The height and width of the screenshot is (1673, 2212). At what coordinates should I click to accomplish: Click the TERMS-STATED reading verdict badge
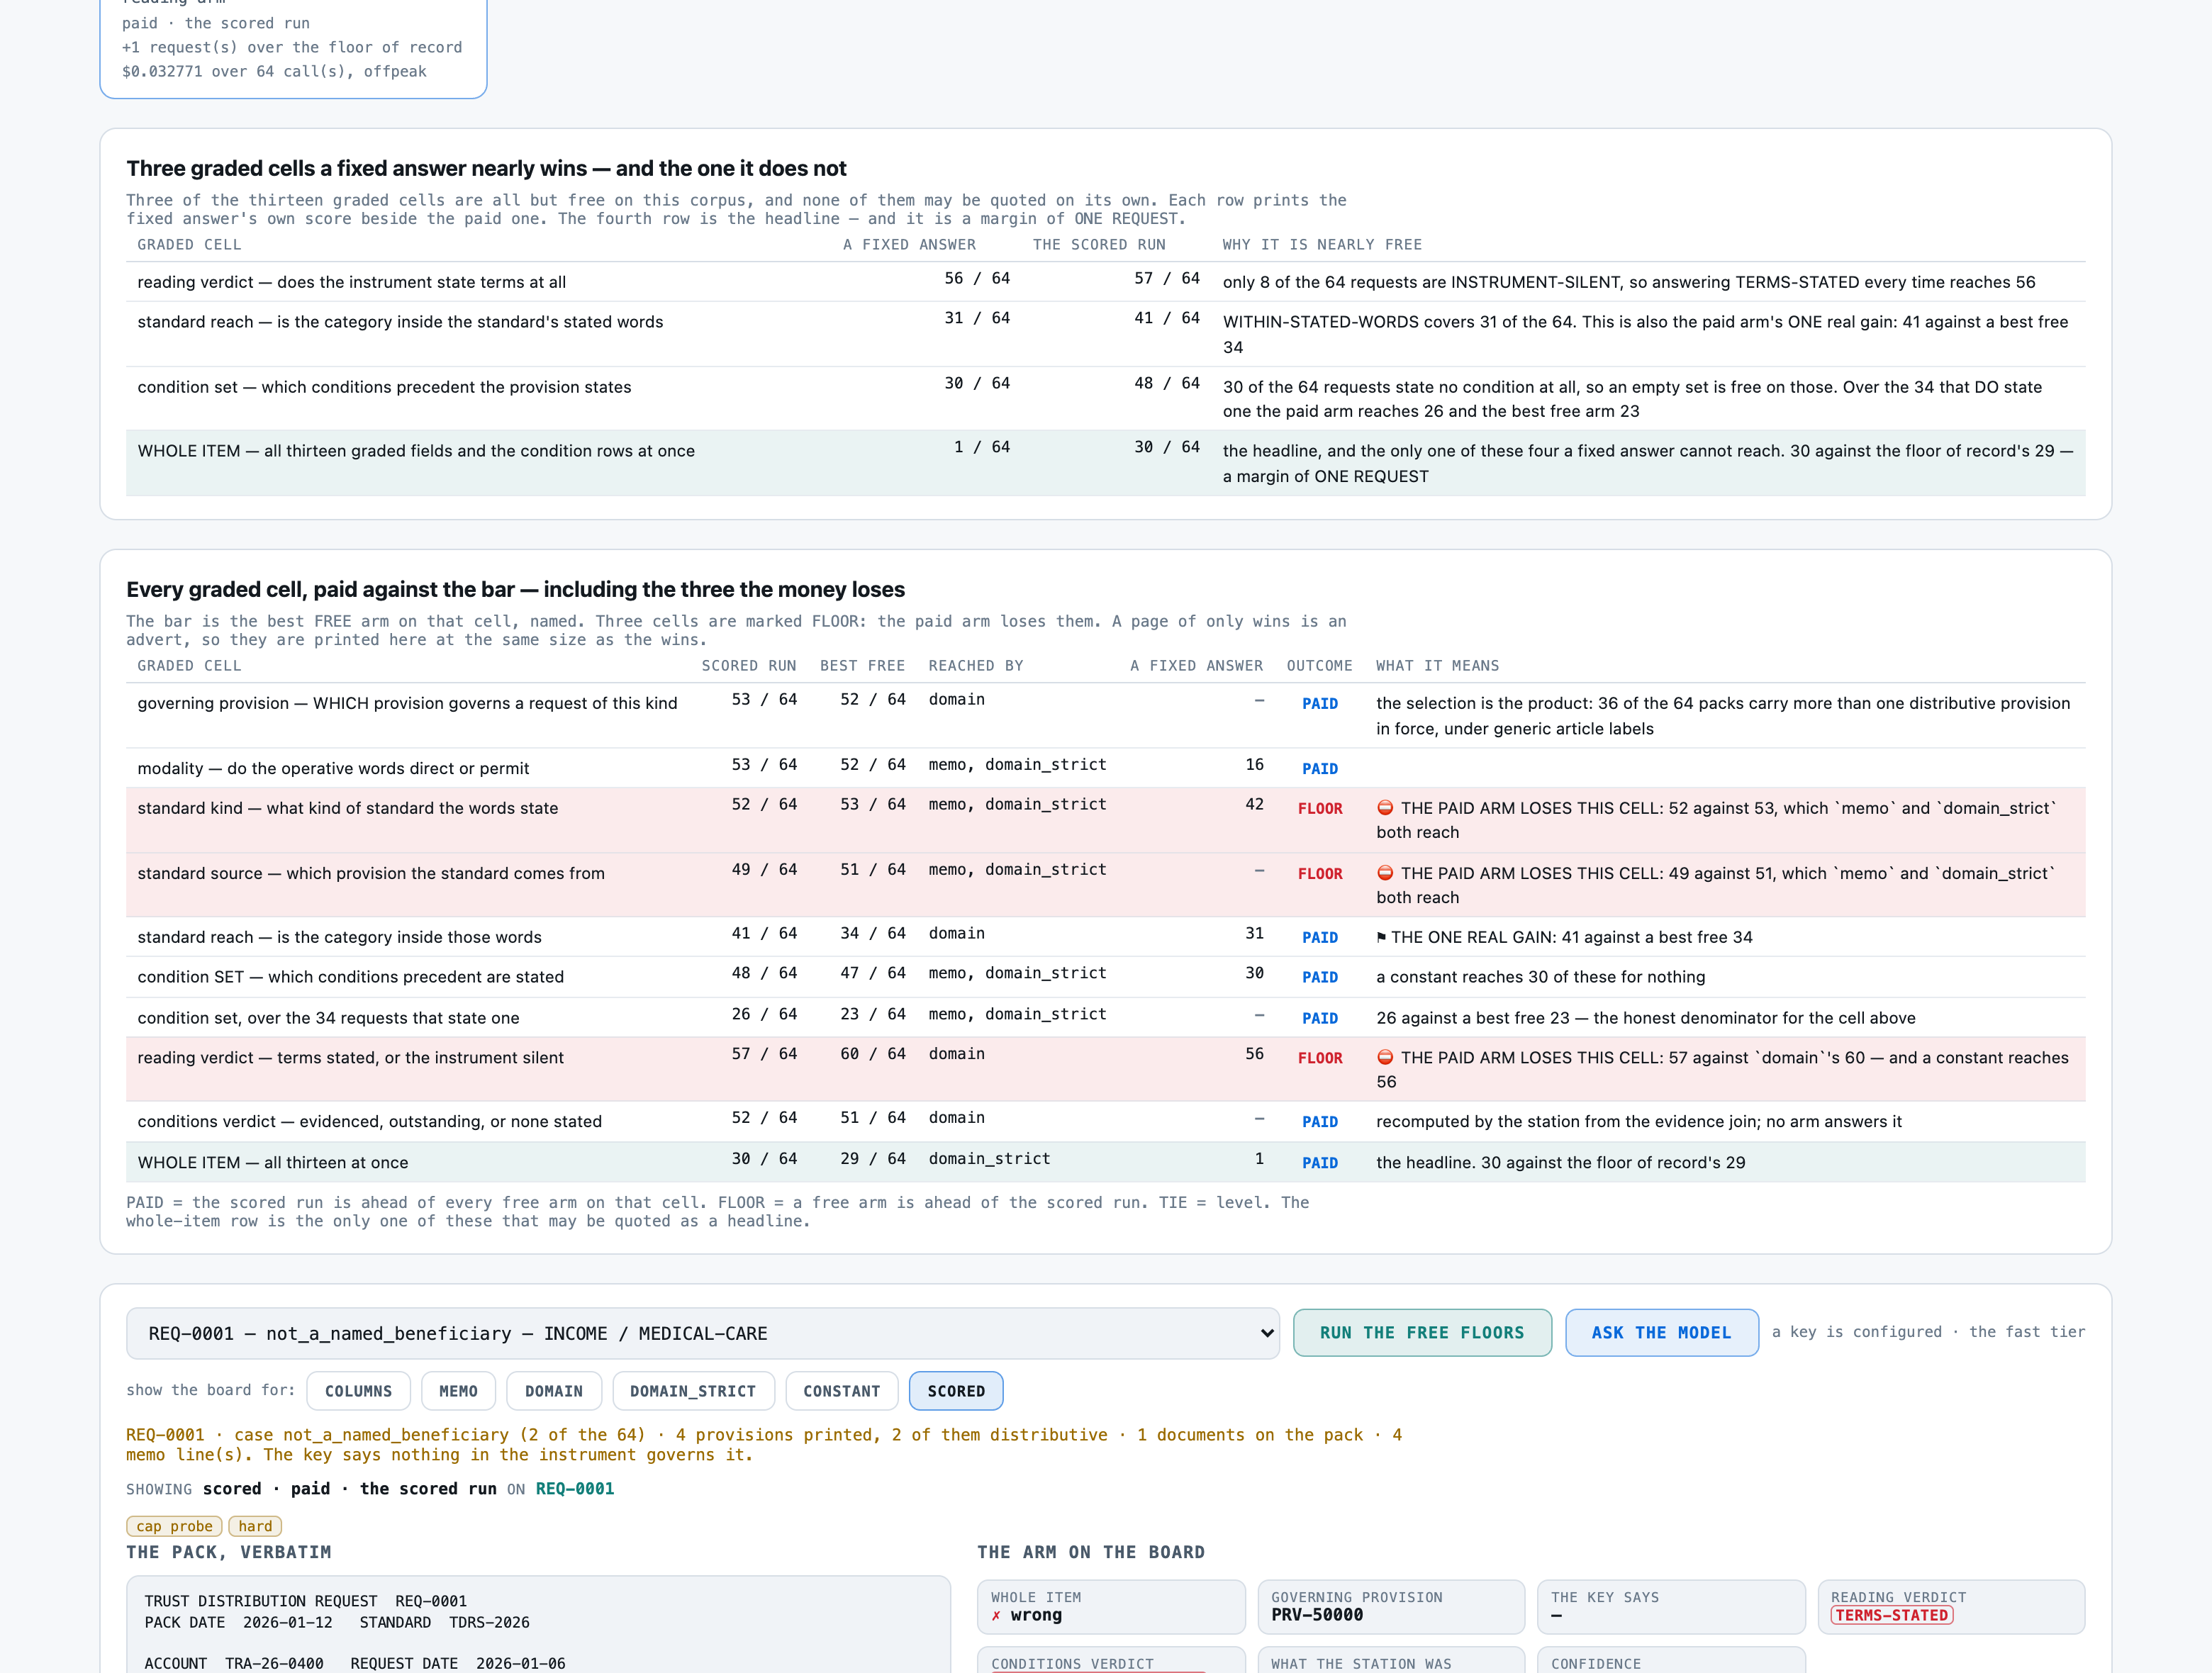click(1891, 1615)
